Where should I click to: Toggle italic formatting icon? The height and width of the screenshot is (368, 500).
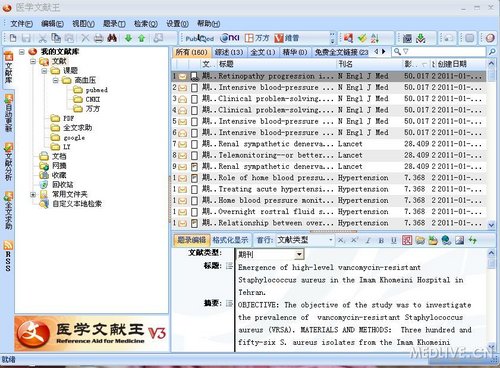[368, 240]
